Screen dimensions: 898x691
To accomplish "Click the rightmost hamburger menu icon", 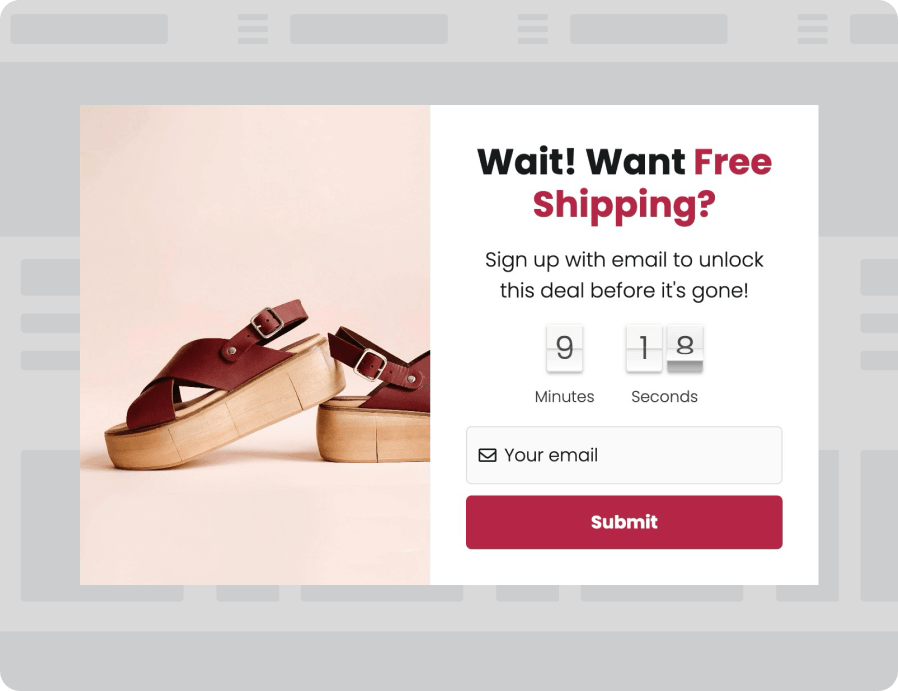I will tap(812, 29).
